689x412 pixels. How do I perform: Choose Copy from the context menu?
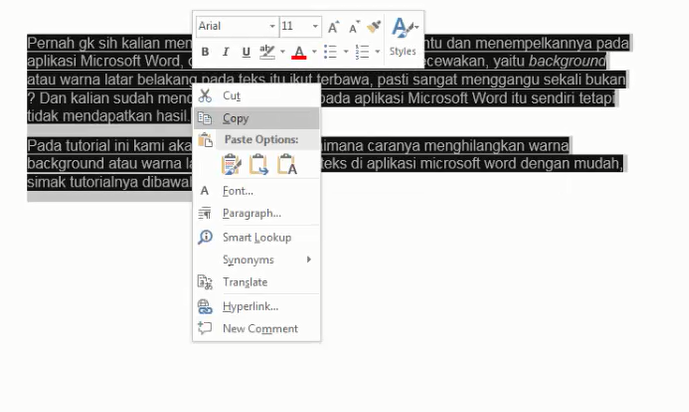[x=257, y=118]
